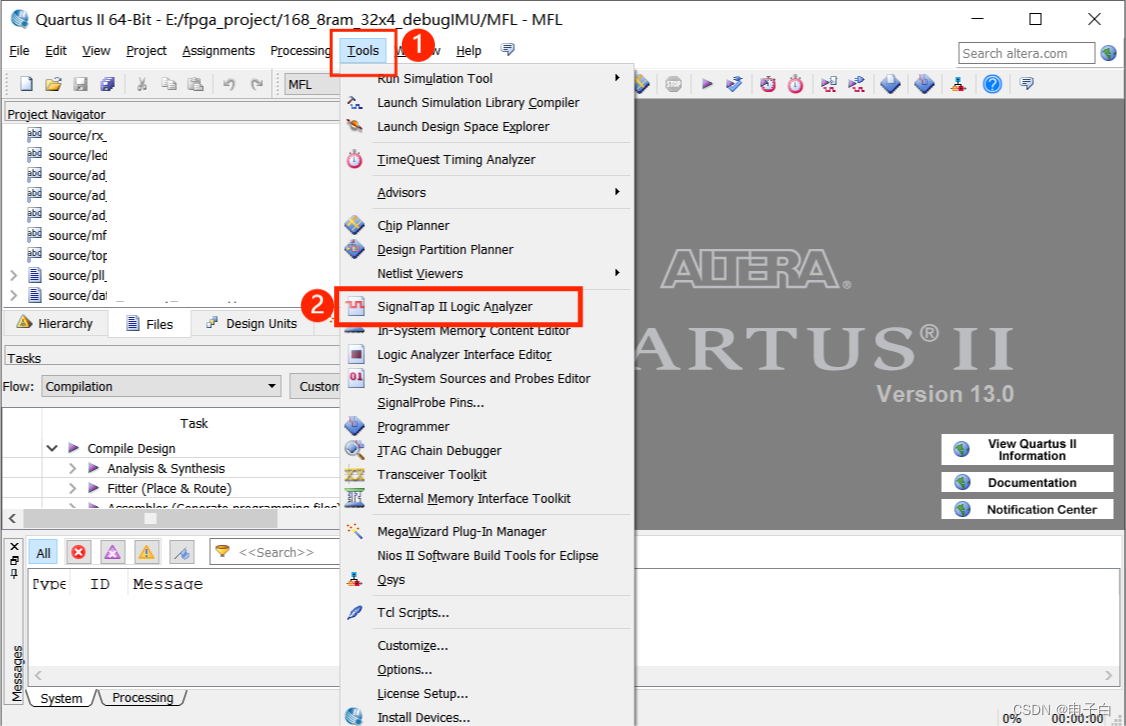The image size is (1126, 726).
Task: Toggle the Messages panel pin icon
Action: pyautogui.click(x=14, y=574)
